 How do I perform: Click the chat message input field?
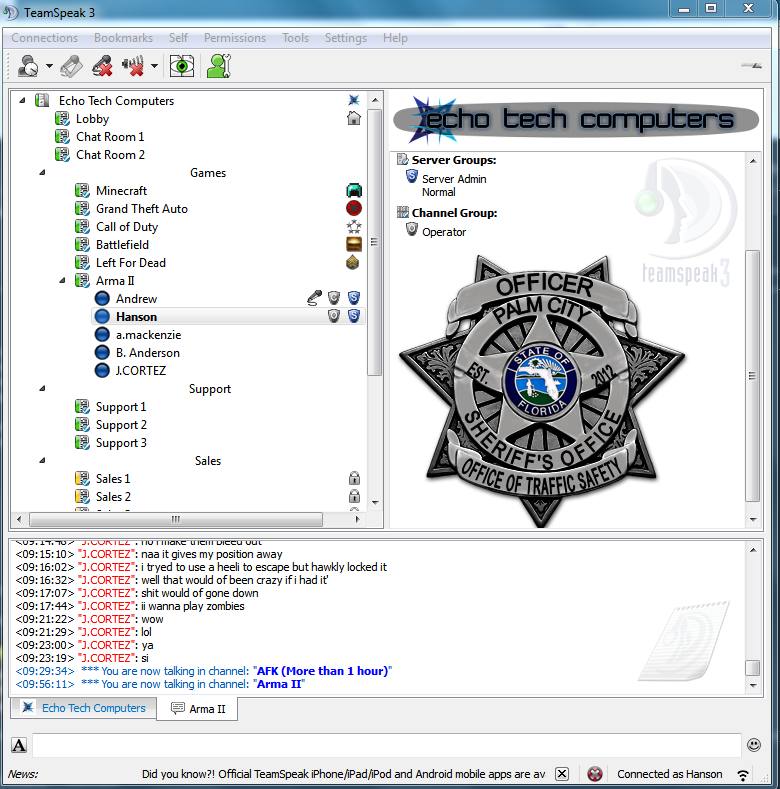386,745
